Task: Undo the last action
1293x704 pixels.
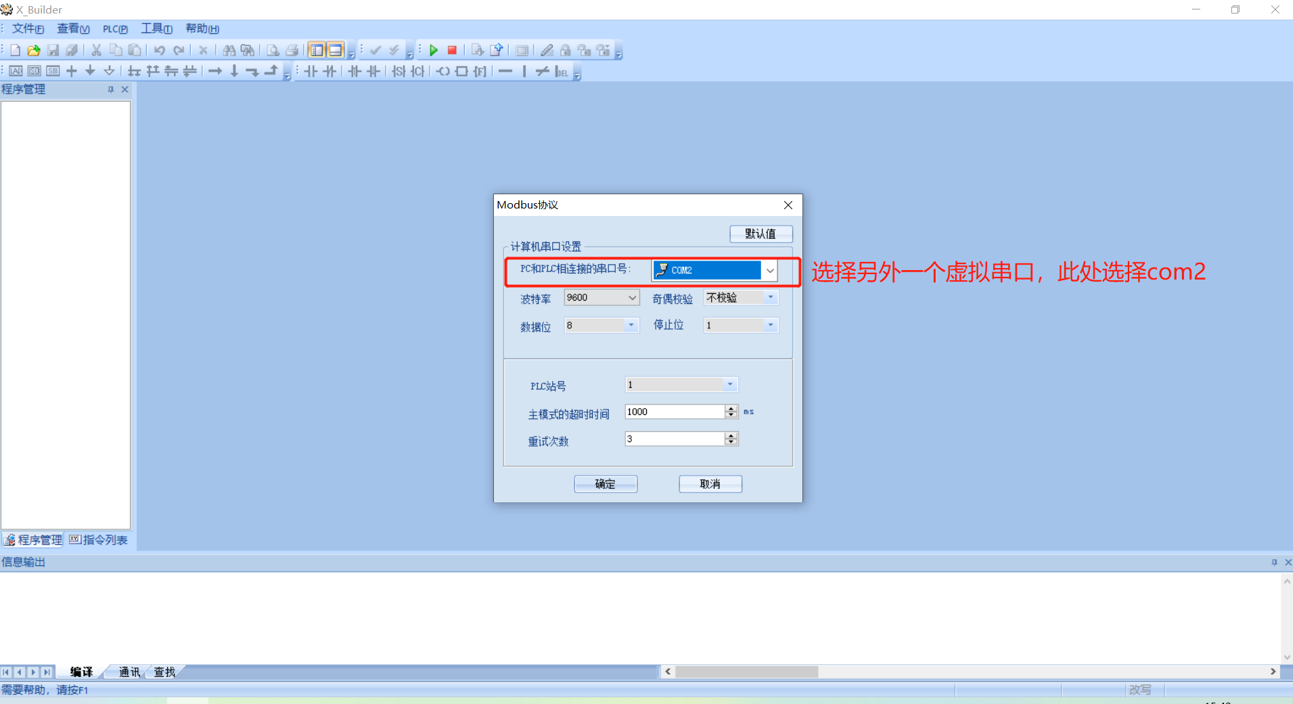Action: tap(159, 50)
